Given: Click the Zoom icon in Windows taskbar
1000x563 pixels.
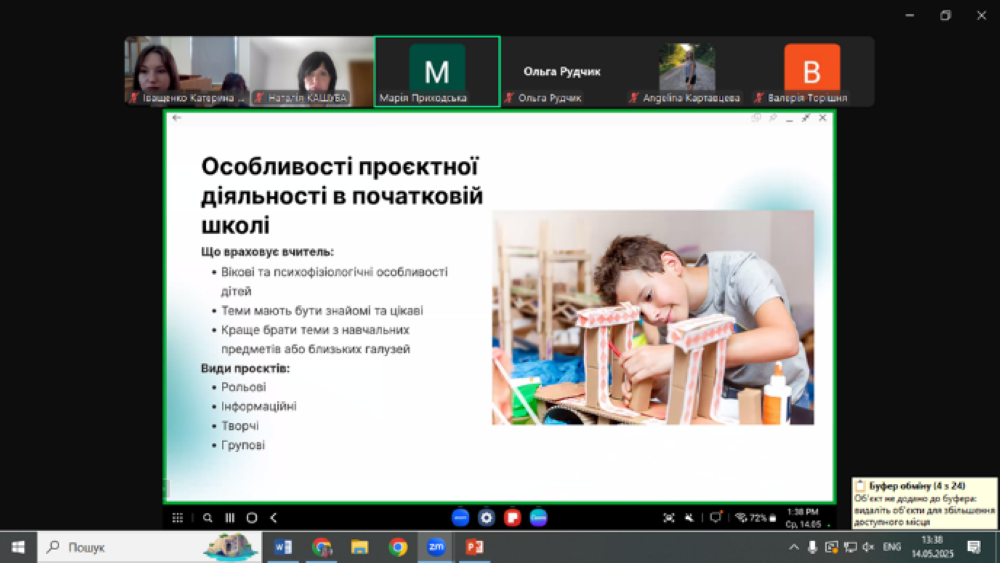Looking at the screenshot, I should 436,547.
